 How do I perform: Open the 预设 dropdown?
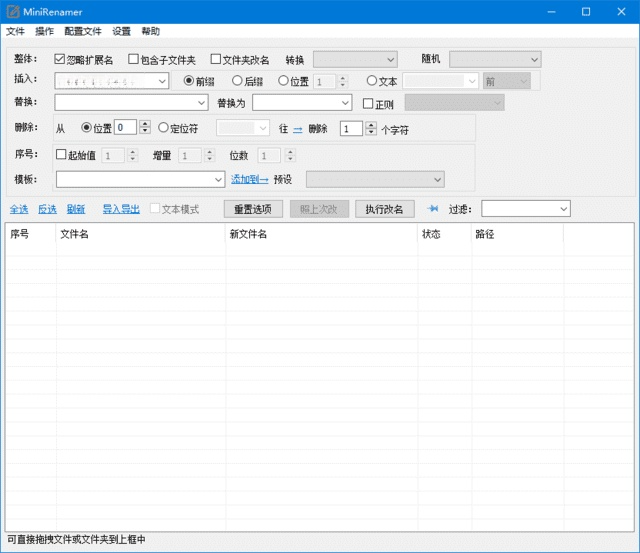point(375,180)
